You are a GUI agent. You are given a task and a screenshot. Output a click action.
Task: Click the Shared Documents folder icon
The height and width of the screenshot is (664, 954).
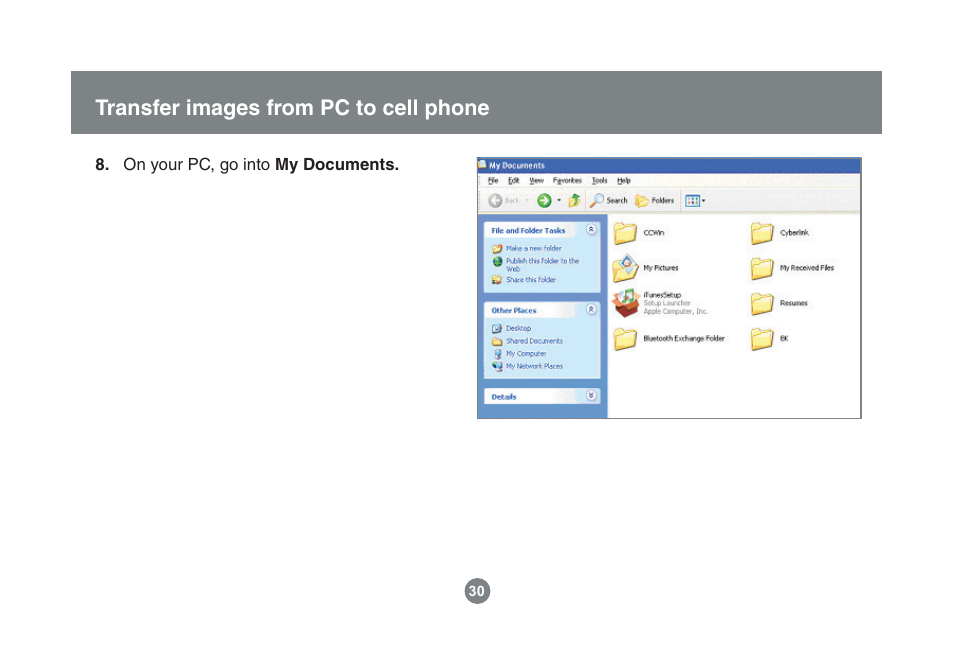pyautogui.click(x=497, y=341)
